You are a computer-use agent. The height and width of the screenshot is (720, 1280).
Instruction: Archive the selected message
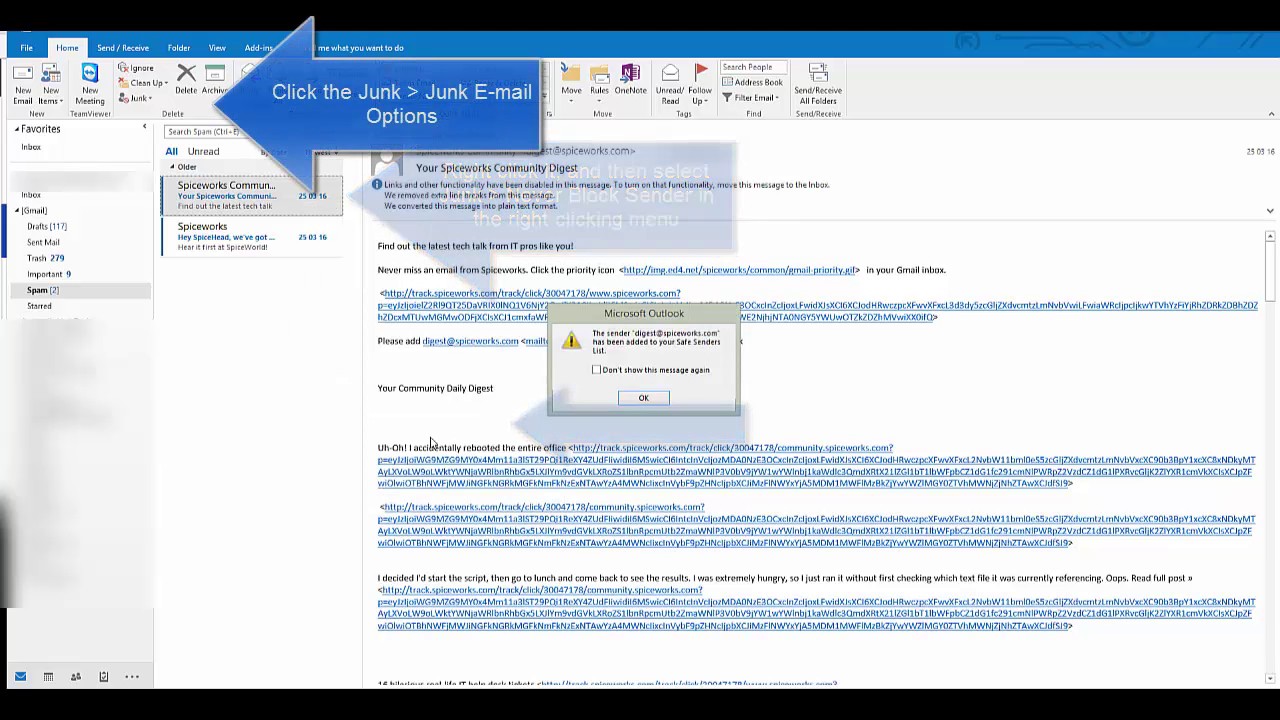pos(214,81)
